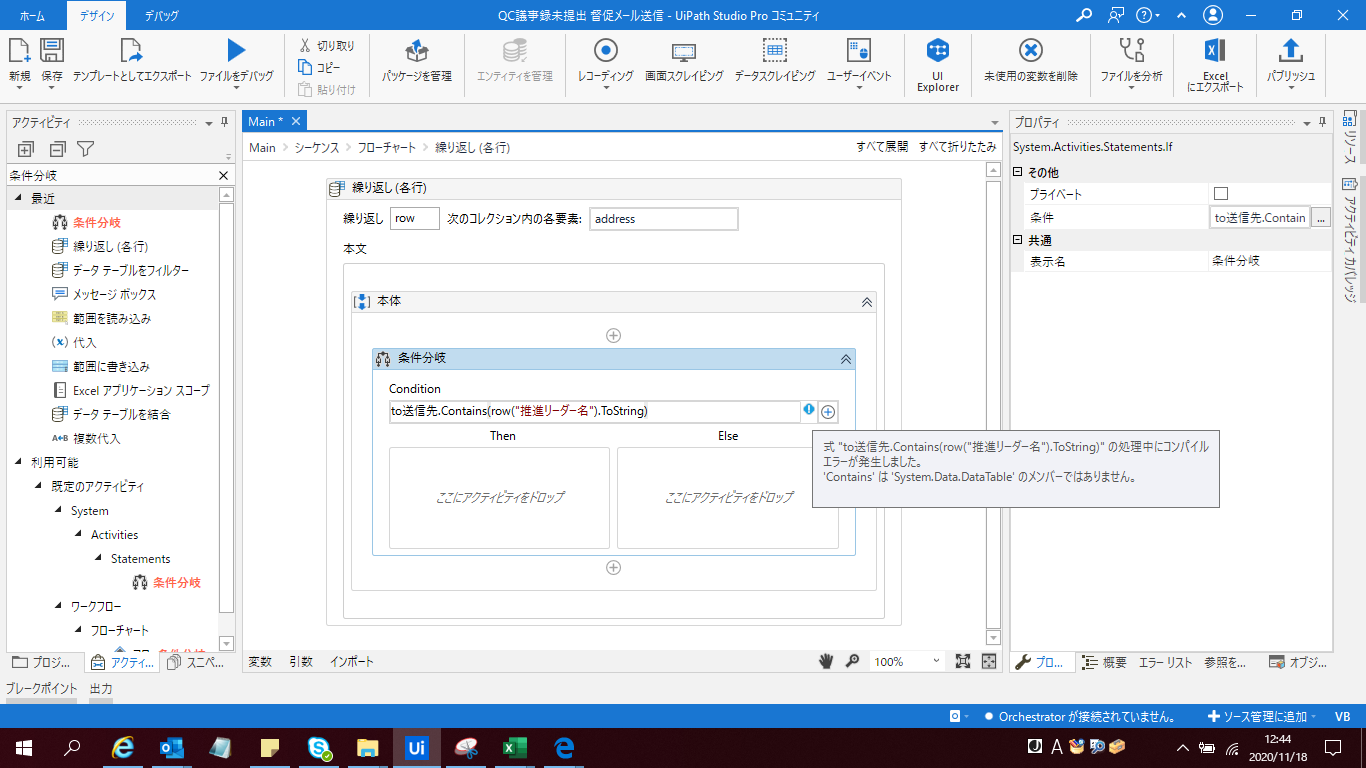Open the 出力 (Output) panel tab

[101, 689]
